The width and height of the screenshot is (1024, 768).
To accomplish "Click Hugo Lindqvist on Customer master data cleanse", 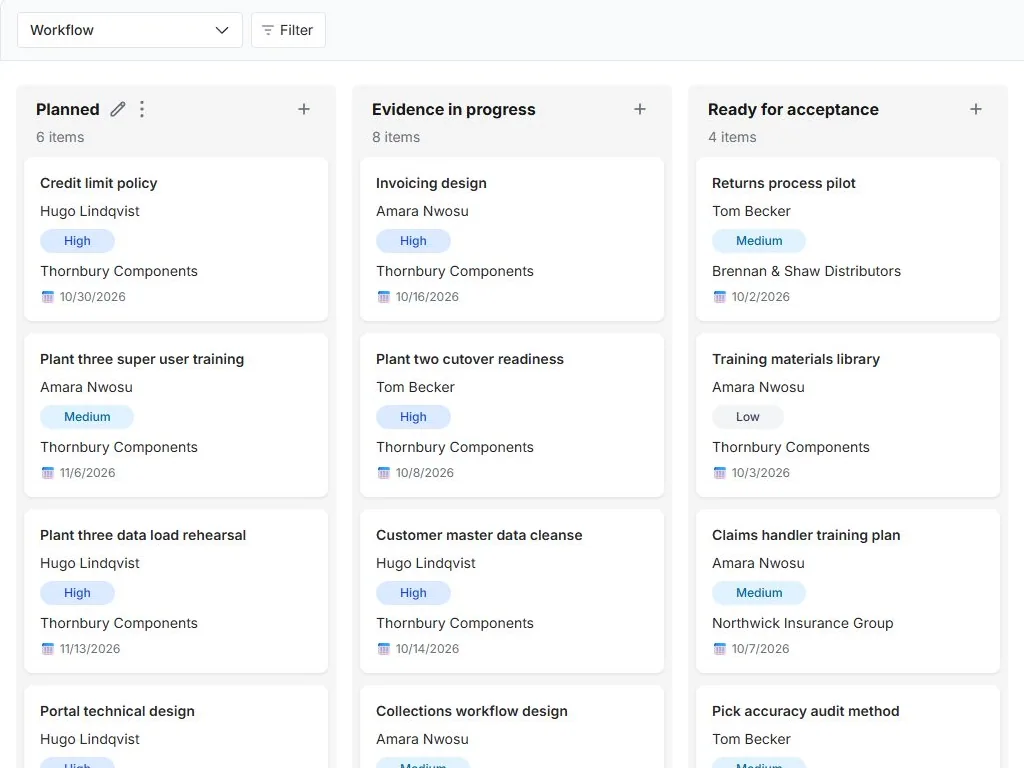I will pyautogui.click(x=426, y=563).
